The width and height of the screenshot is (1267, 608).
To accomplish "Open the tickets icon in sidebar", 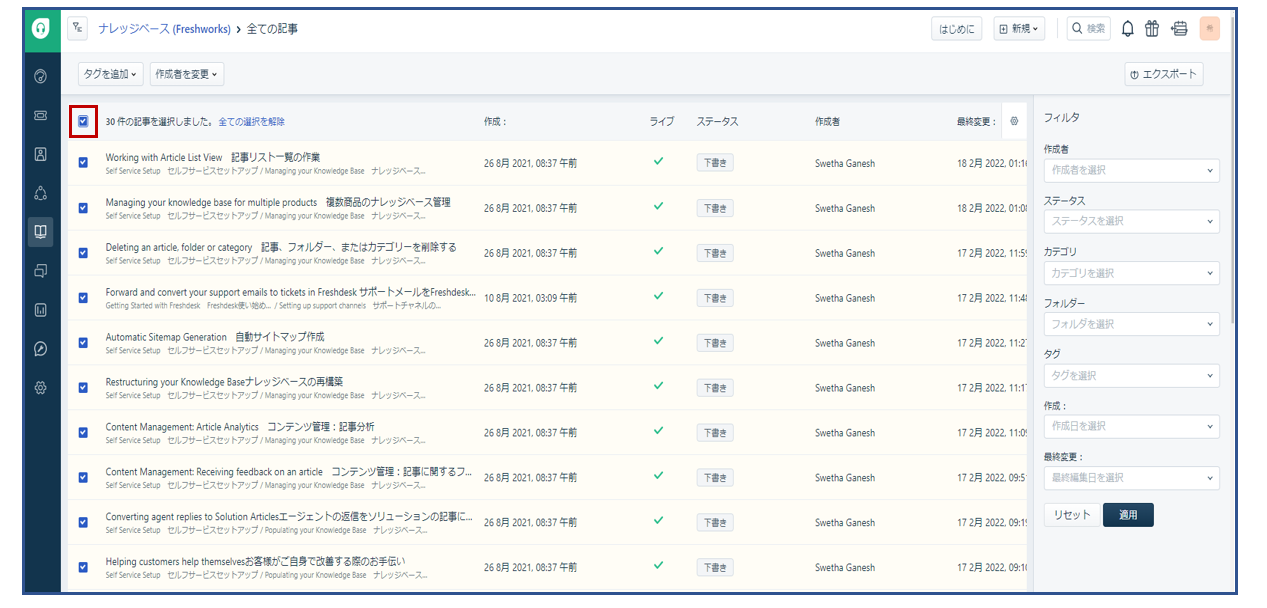I will coord(41,115).
